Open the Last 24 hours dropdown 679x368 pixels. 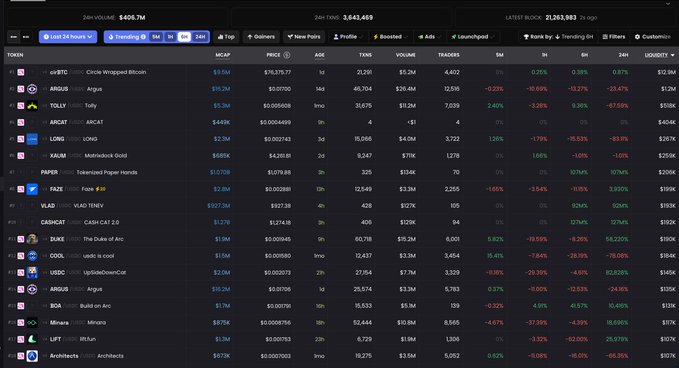(68, 37)
